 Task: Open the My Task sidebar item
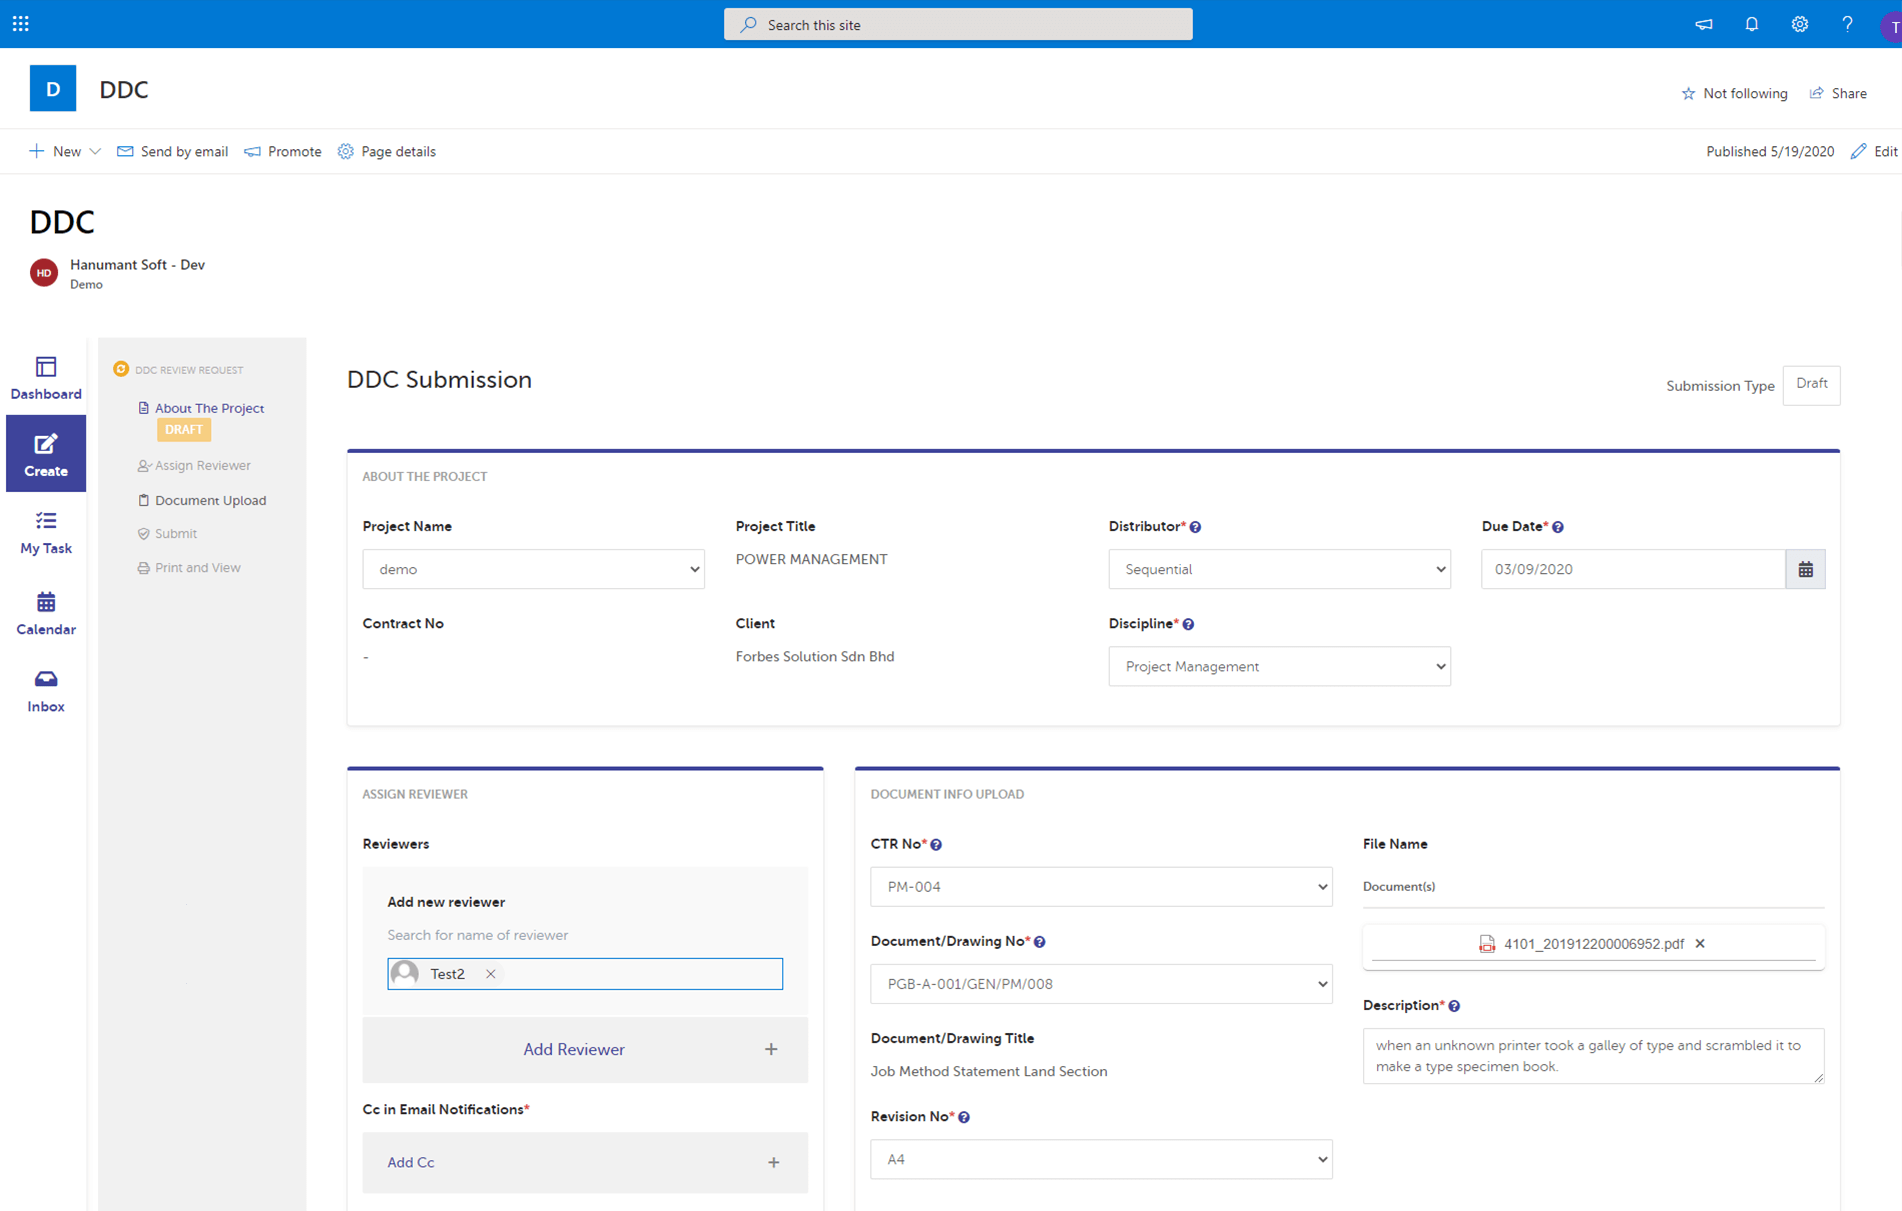click(46, 532)
